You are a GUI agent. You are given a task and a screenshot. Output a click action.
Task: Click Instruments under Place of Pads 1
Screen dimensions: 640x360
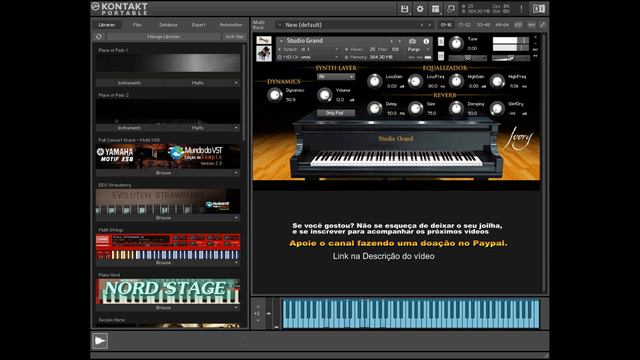129,83
